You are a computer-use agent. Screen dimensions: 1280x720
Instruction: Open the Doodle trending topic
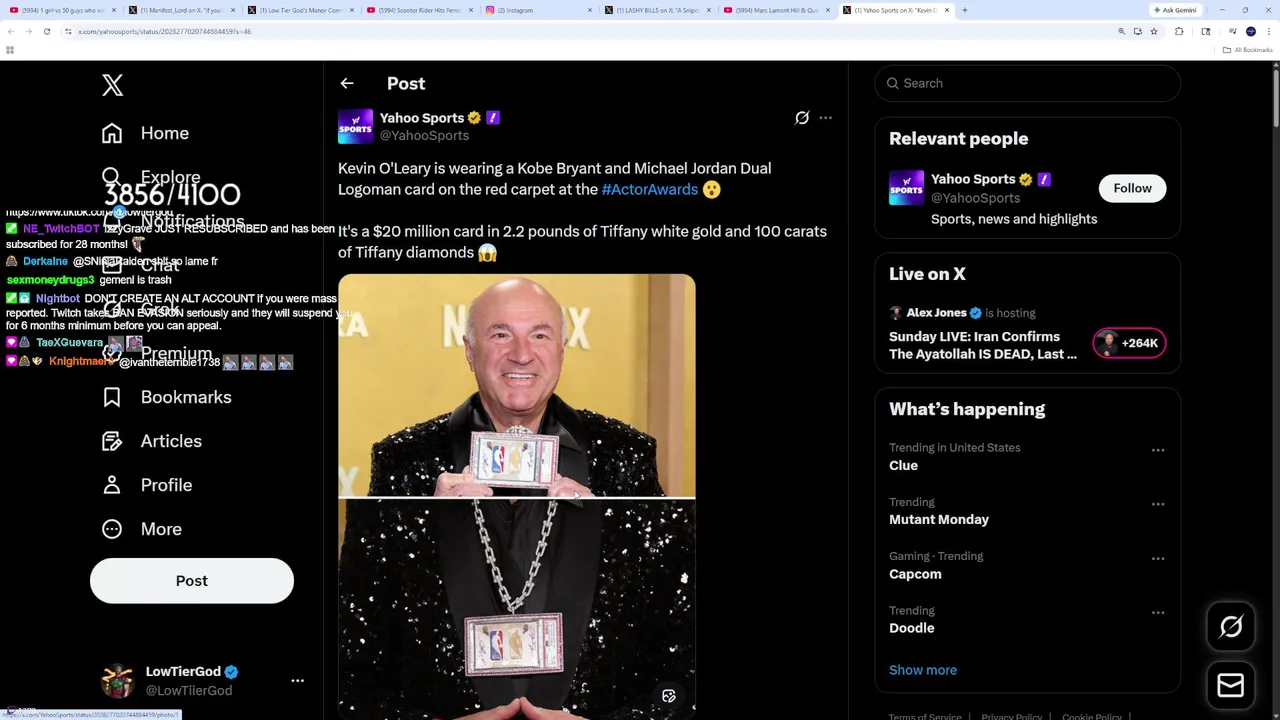click(912, 628)
